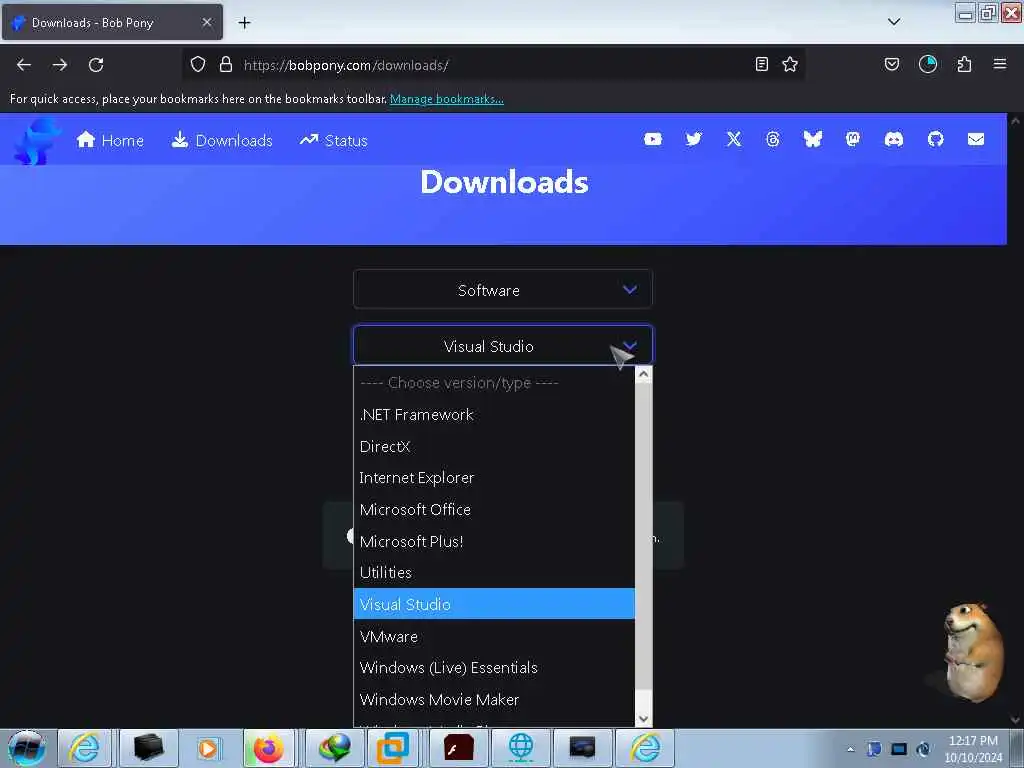The width and height of the screenshot is (1024, 768).
Task: Open the Software category dropdown
Action: click(503, 289)
